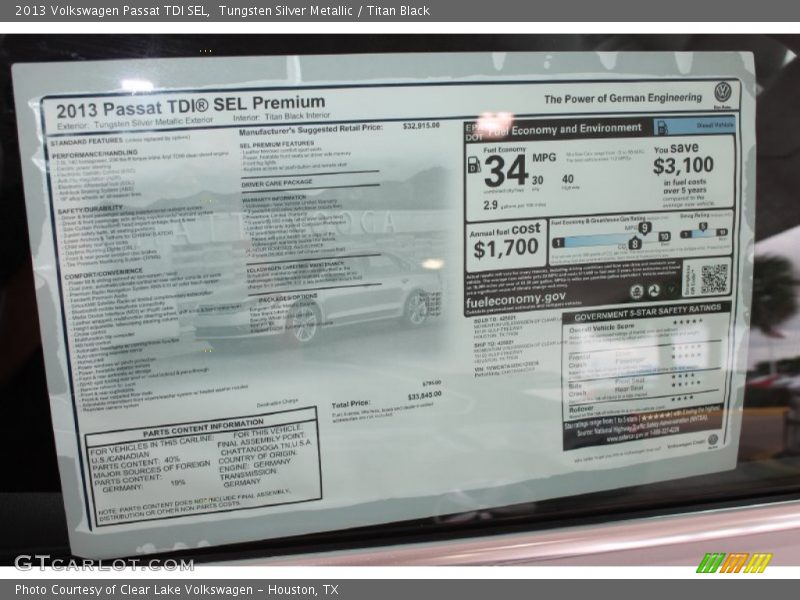The width and height of the screenshot is (800, 600).
Task: Click the photo courtesy Clear Lake Volkswagen caption
Action: [x=177, y=590]
